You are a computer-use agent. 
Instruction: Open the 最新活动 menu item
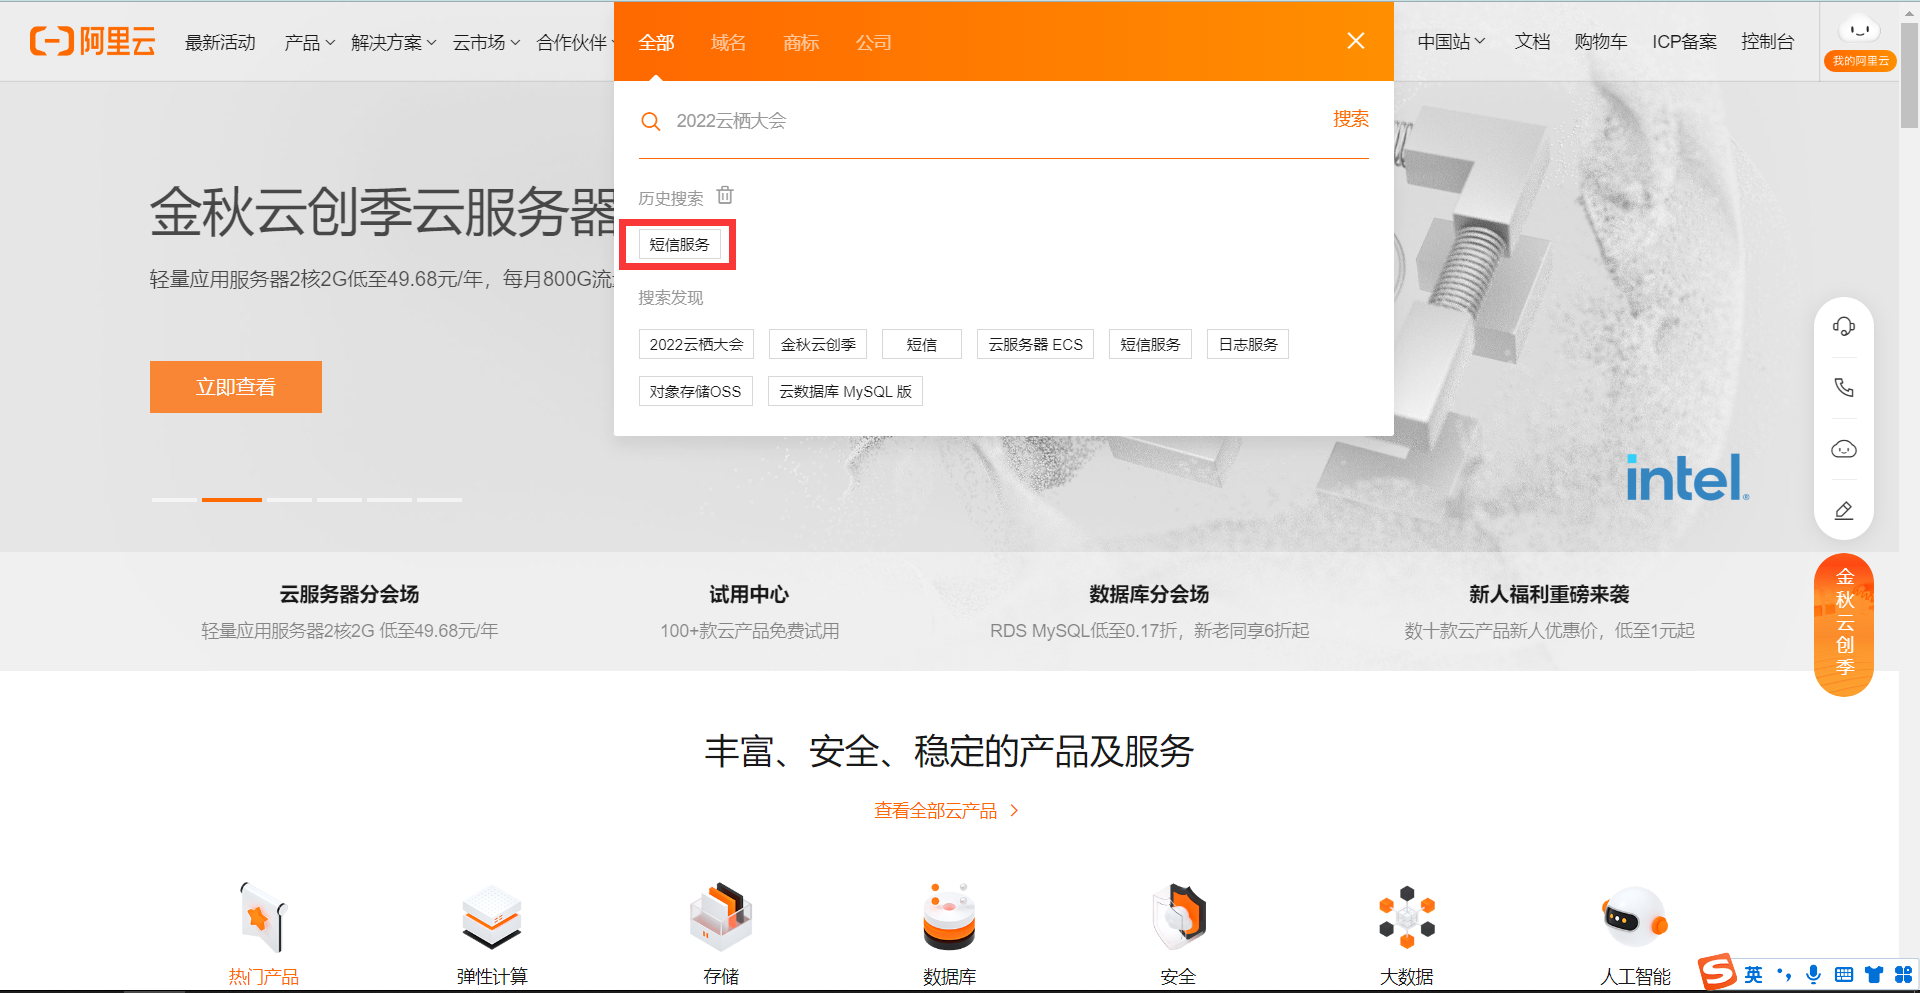tap(220, 42)
